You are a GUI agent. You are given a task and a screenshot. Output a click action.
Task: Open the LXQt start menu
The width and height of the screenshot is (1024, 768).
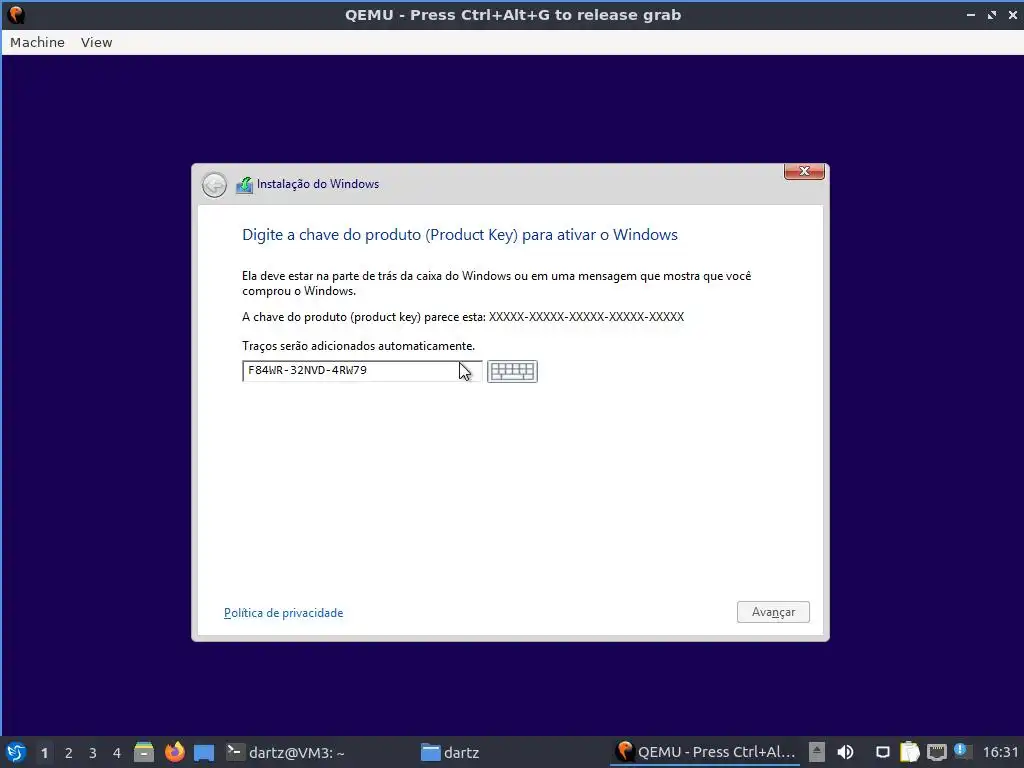[x=16, y=752]
